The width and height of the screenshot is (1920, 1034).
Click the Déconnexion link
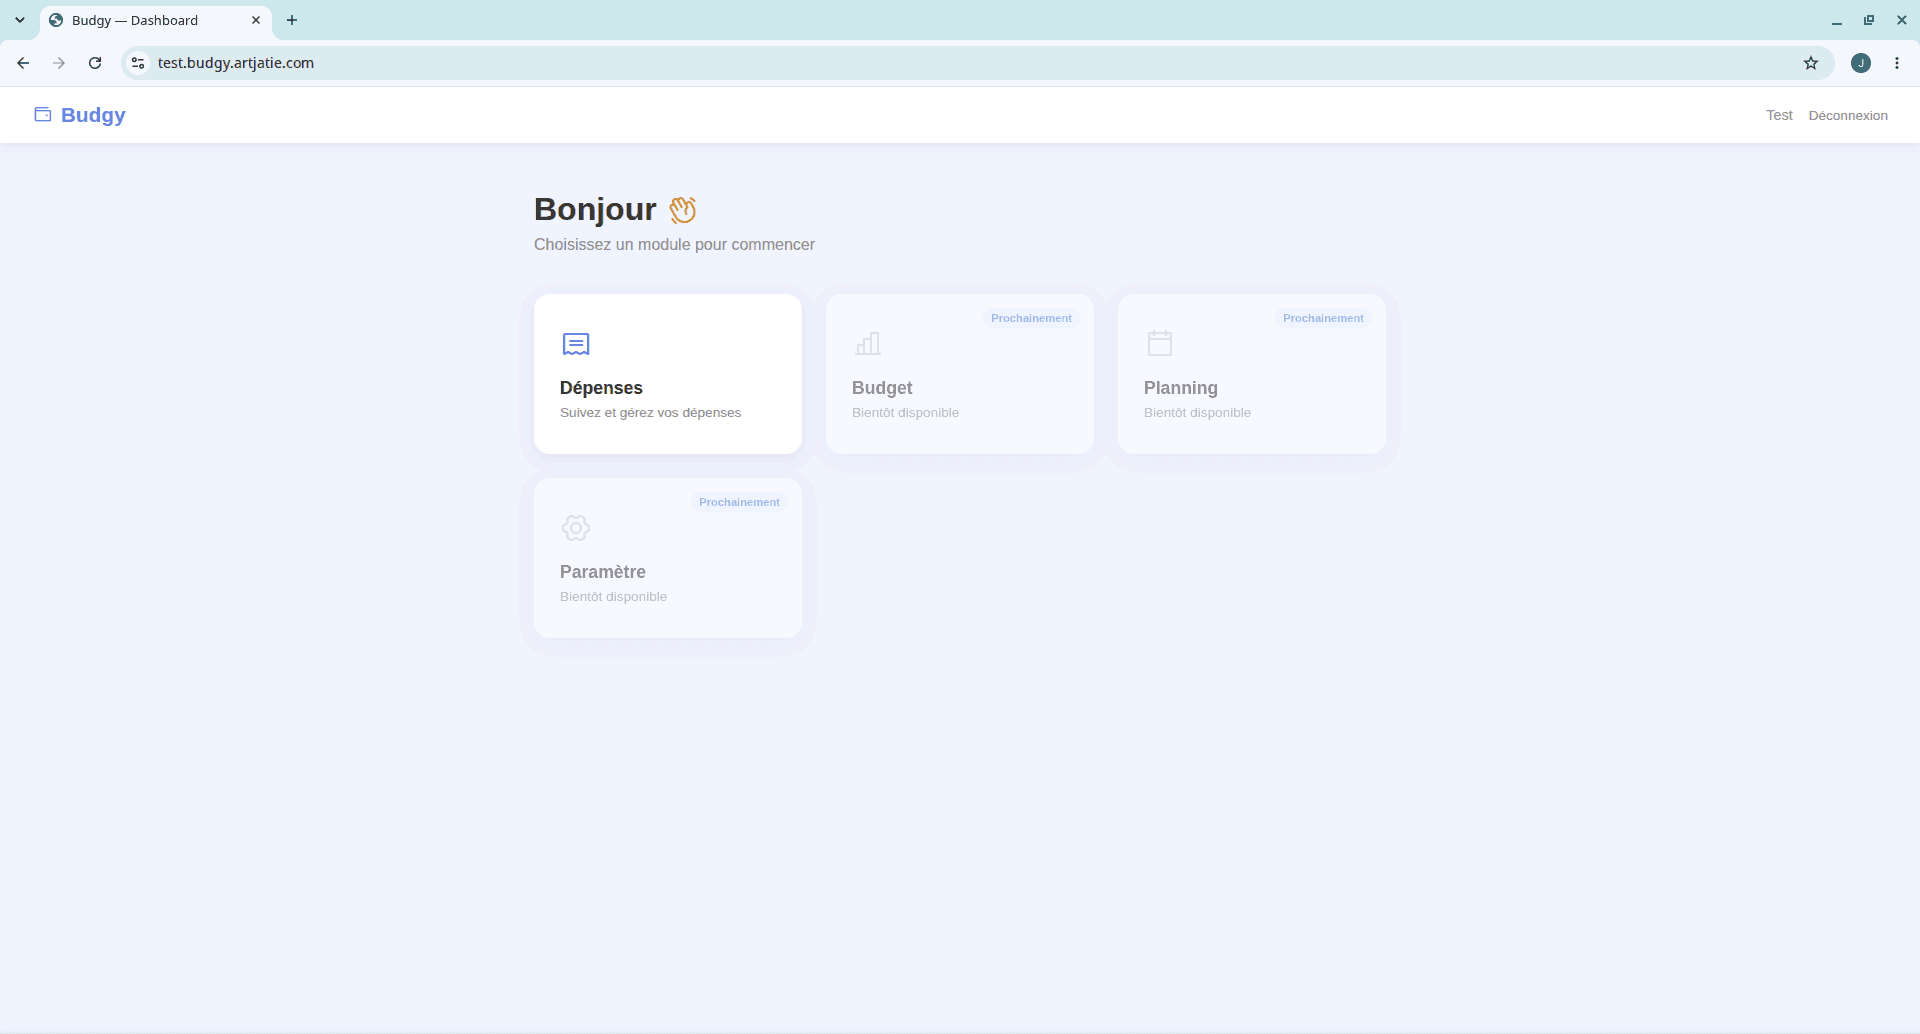pyautogui.click(x=1848, y=115)
